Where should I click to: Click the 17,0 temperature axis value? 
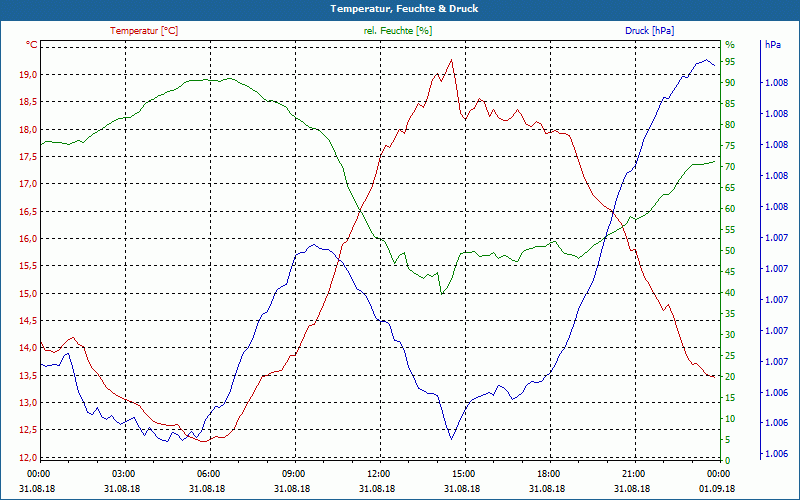pyautogui.click(x=29, y=184)
